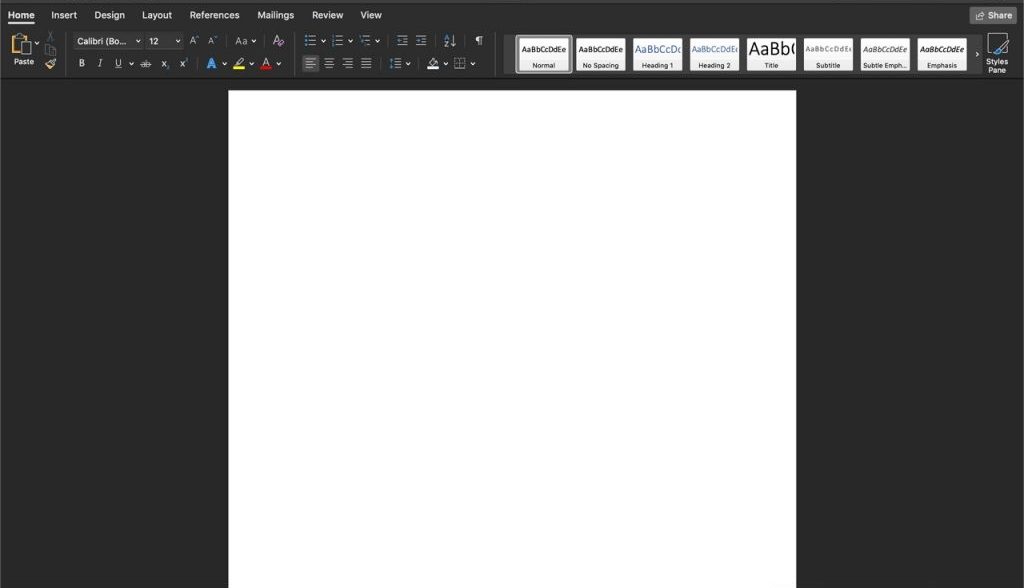Center align the paragraph text
The image size is (1024, 588).
329,64
